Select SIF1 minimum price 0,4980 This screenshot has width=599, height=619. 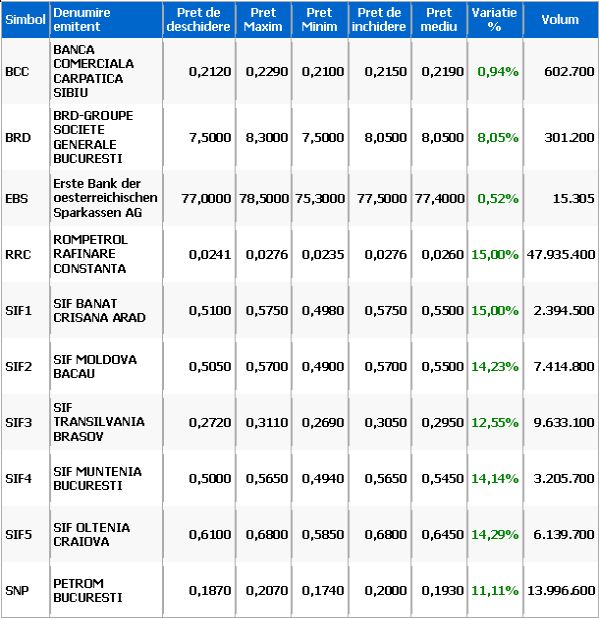323,311
